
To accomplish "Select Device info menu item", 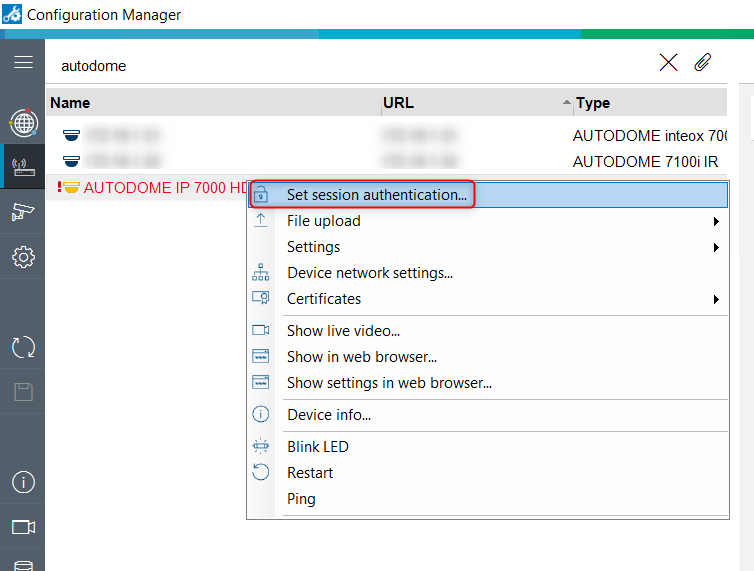I will click(x=488, y=415).
